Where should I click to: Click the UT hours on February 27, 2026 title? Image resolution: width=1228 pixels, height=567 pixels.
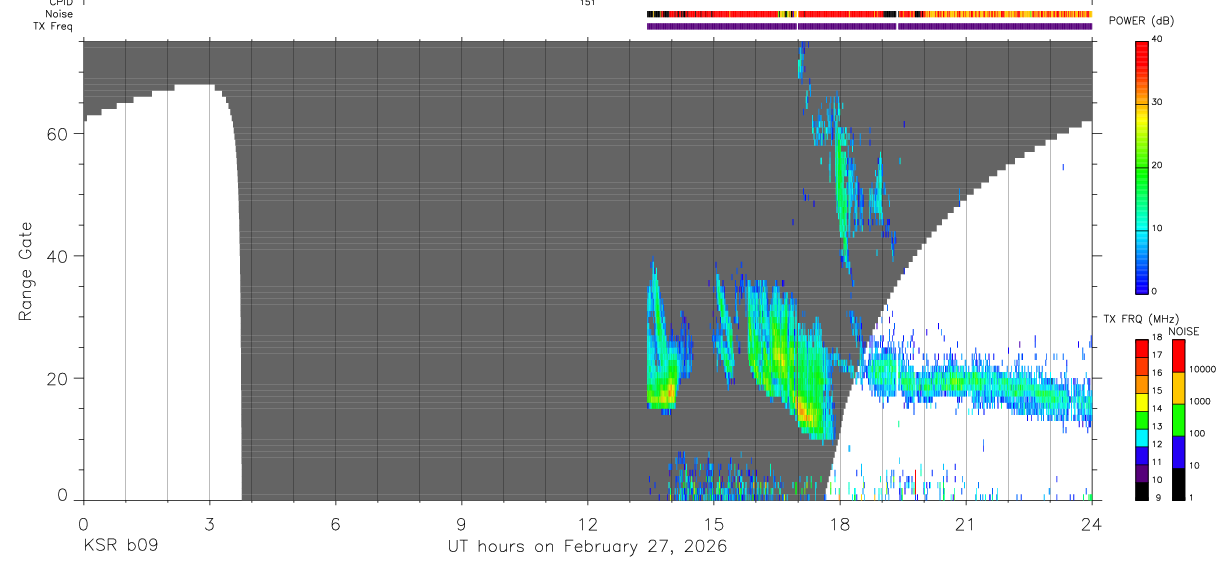point(587,548)
